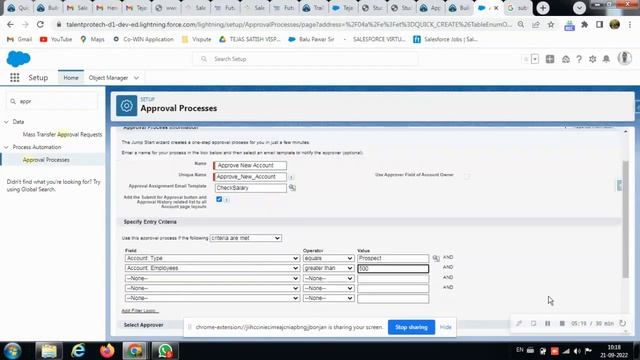
Task: Open the Chrome extensions puzzle icon
Action: coord(584,24)
